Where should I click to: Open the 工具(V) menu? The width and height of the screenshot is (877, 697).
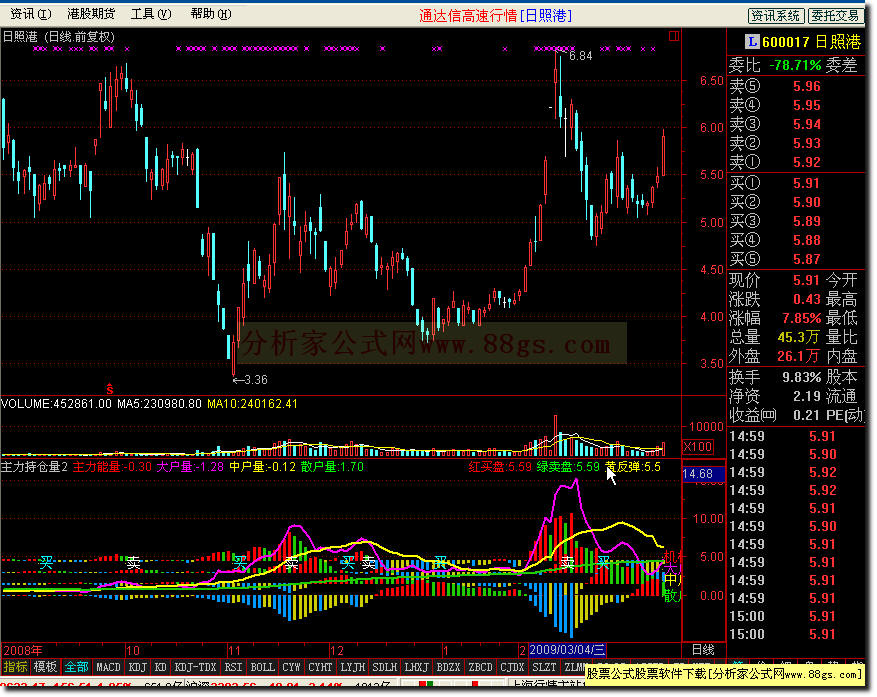151,14
